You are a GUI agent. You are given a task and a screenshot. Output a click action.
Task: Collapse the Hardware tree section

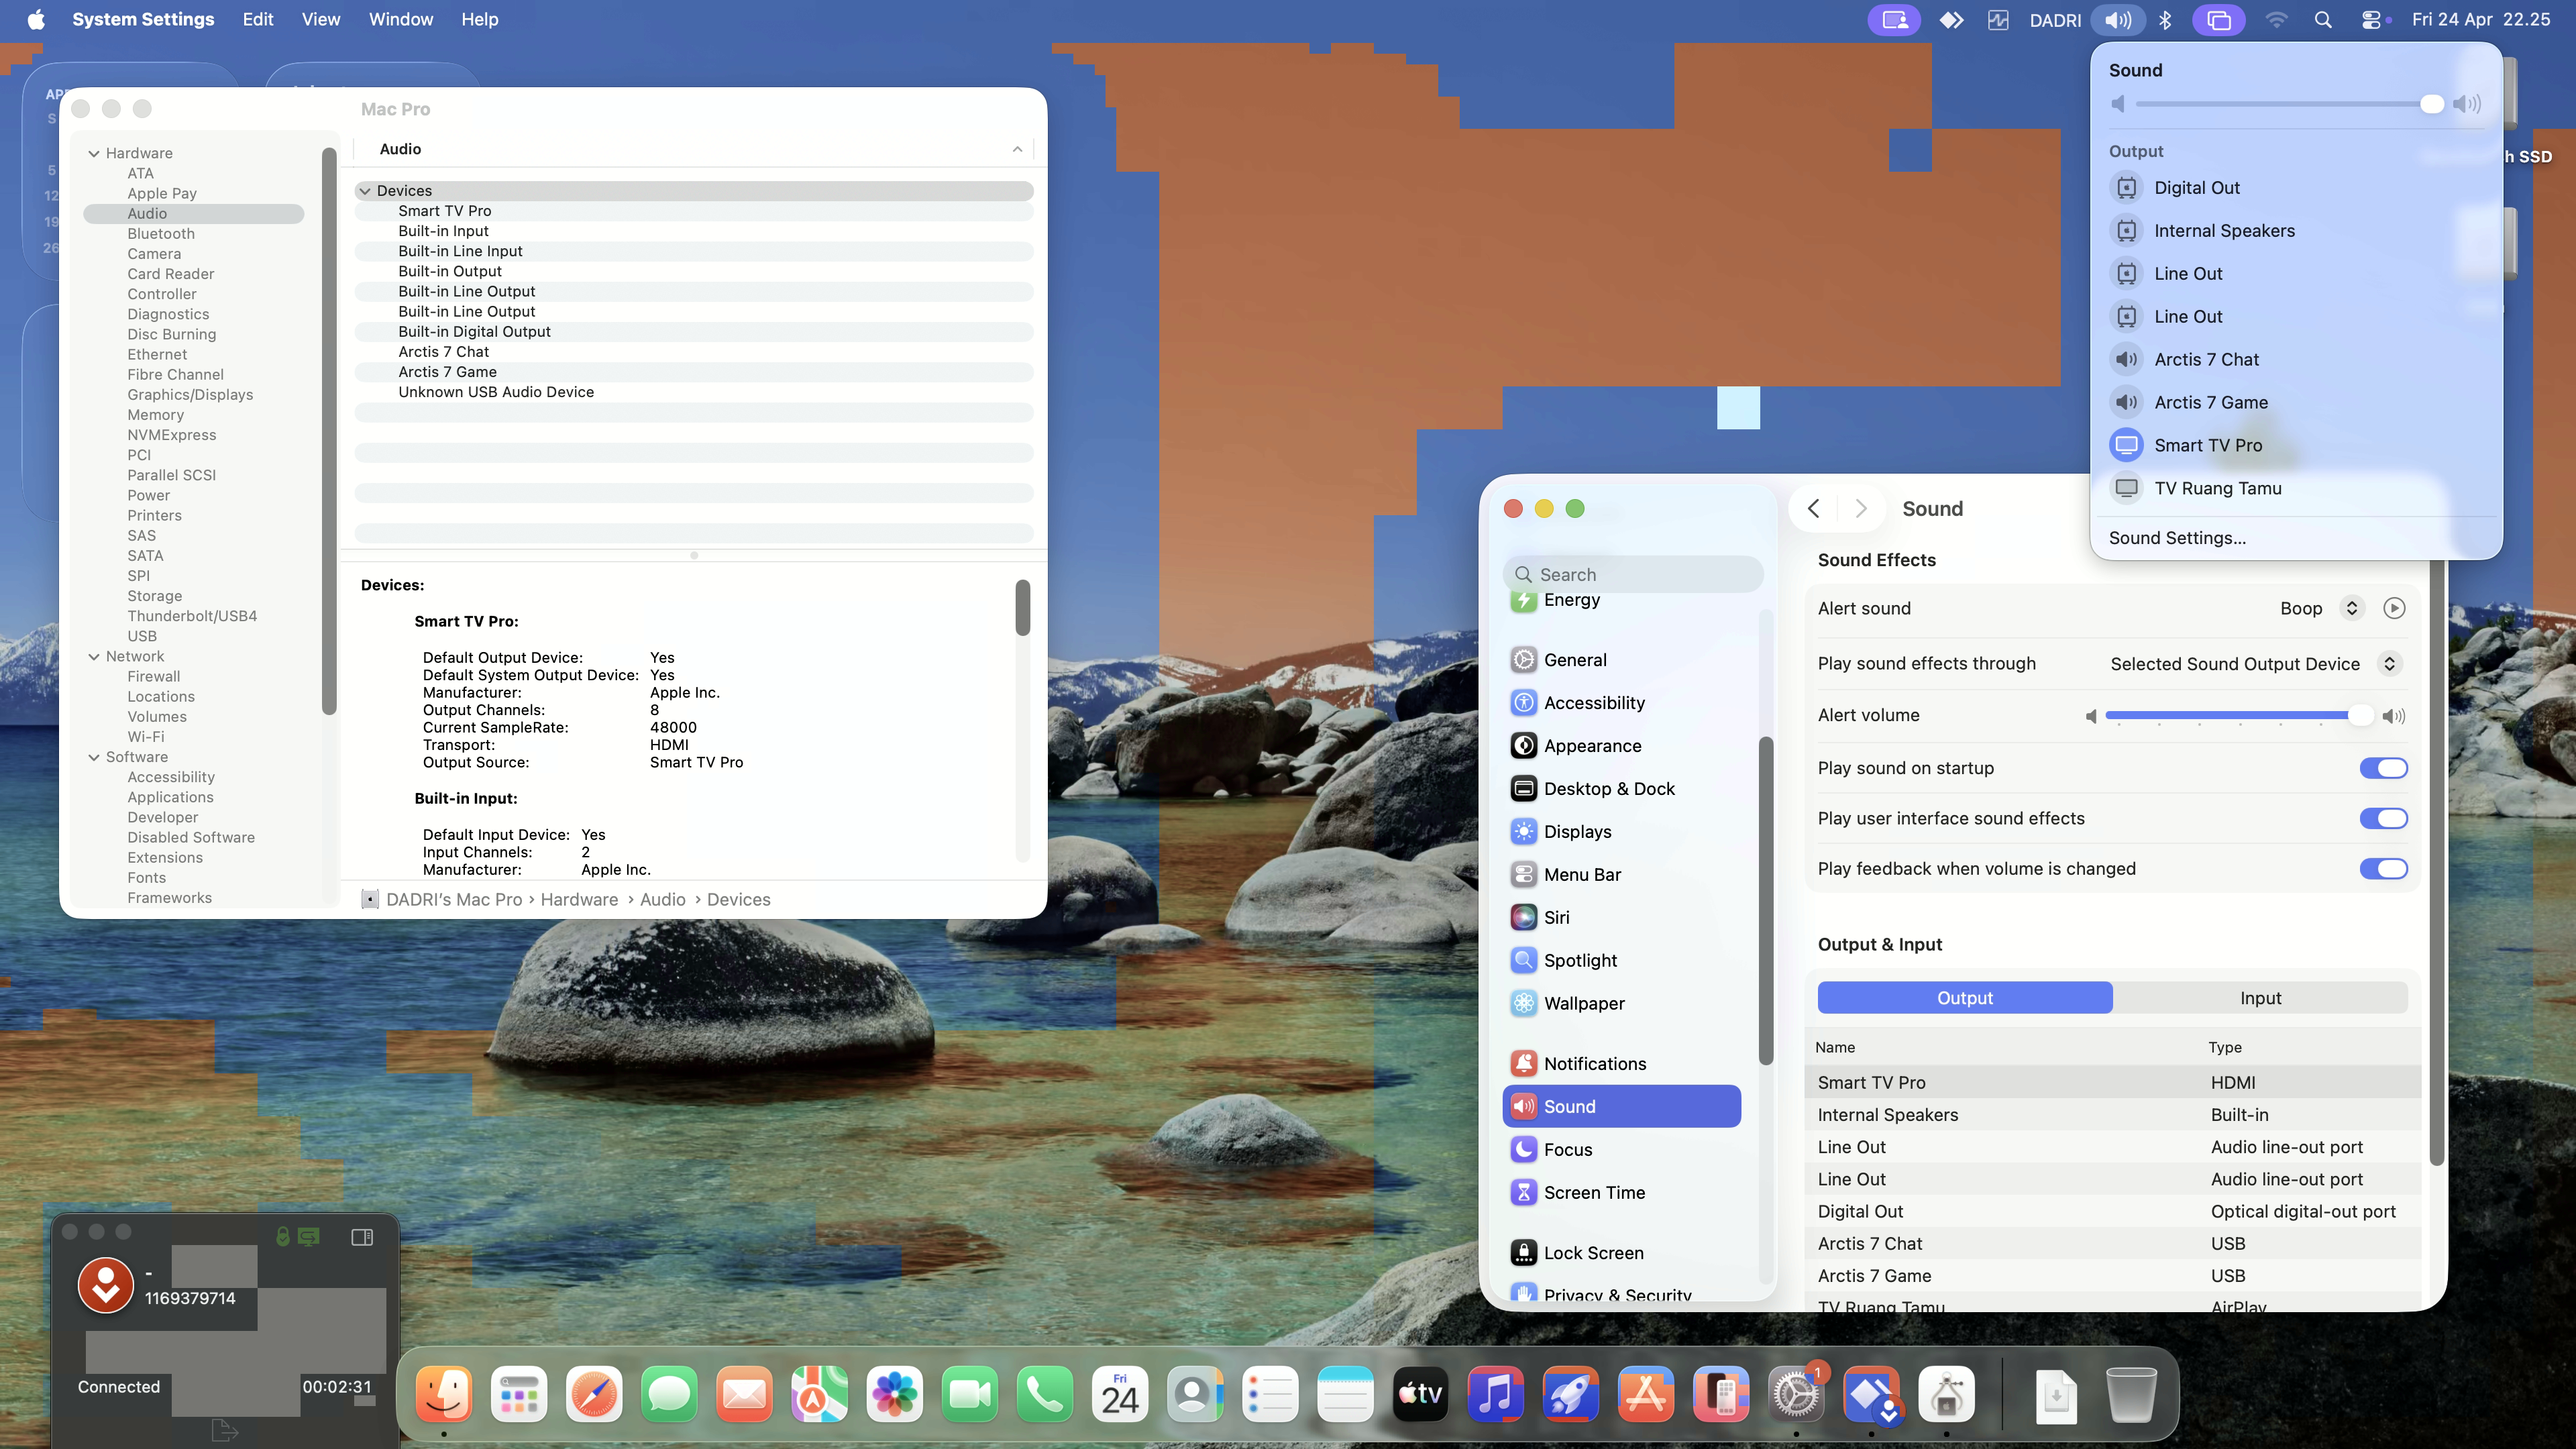tap(94, 153)
